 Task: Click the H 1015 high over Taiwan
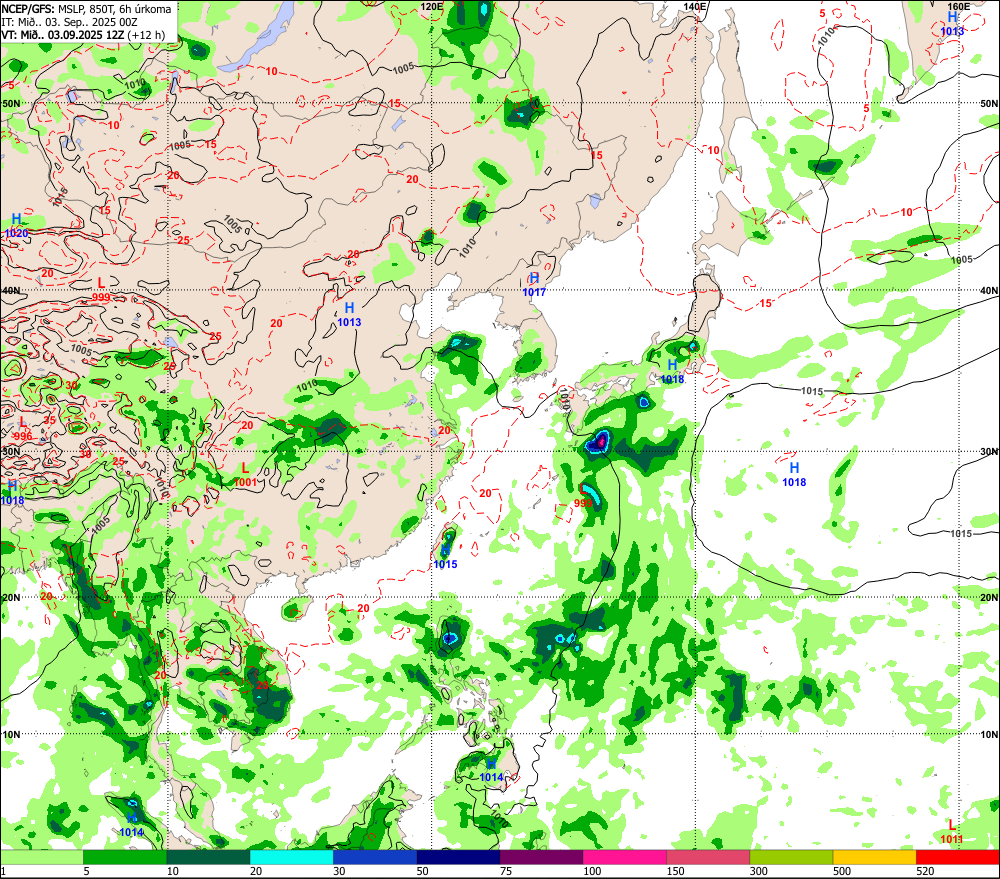(445, 557)
